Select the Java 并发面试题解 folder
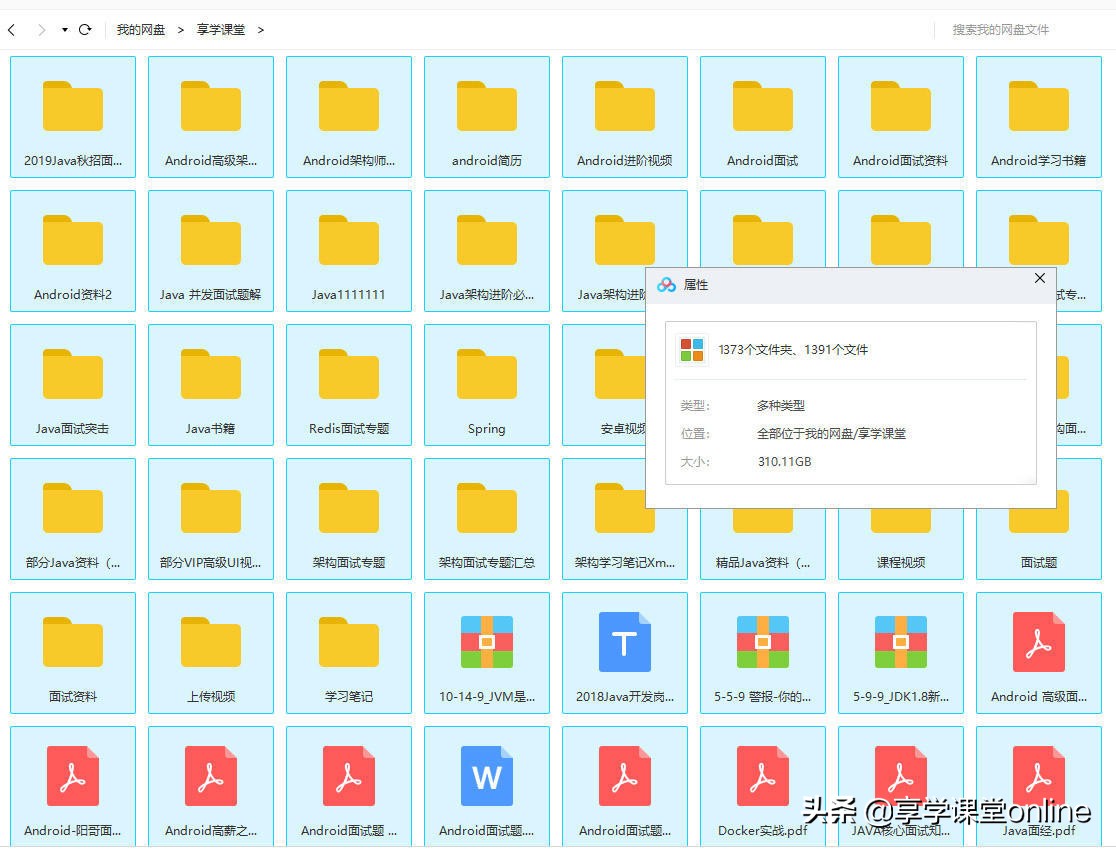 pos(211,251)
